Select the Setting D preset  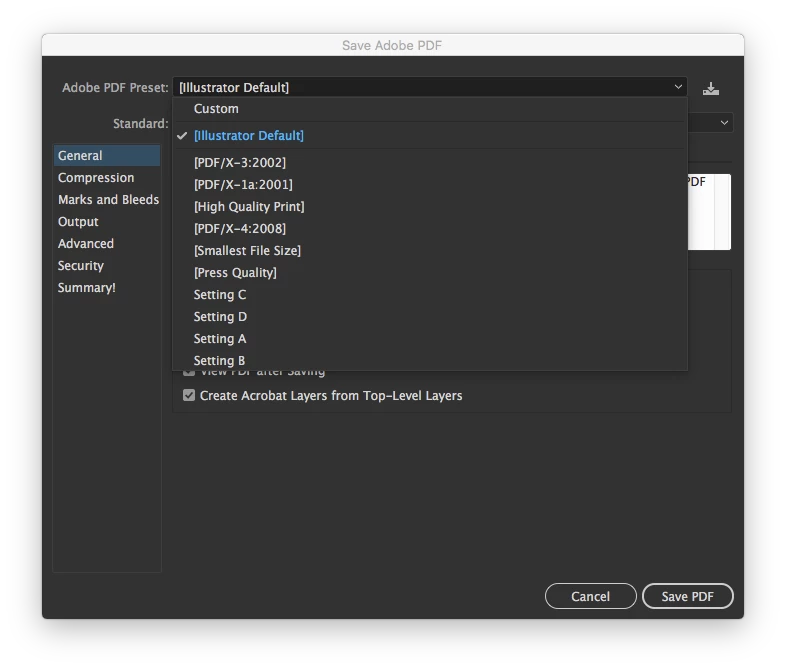430,317
